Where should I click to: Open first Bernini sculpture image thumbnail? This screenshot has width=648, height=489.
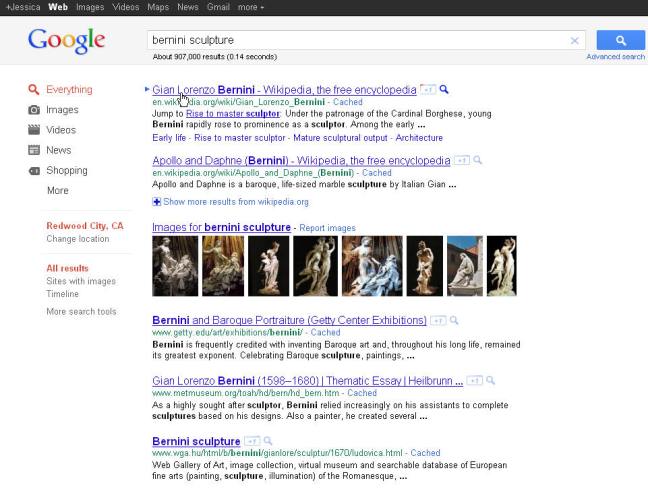click(x=174, y=266)
